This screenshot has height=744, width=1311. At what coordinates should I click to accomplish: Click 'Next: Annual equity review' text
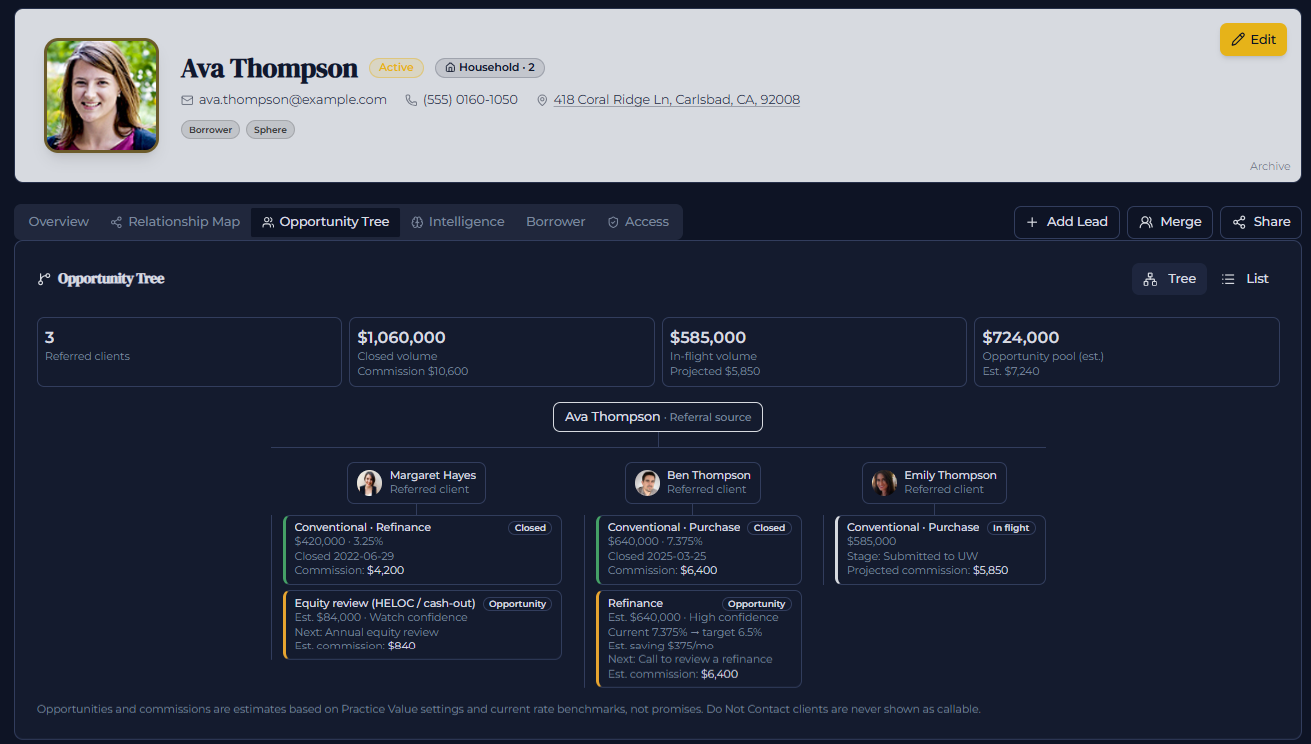point(367,632)
